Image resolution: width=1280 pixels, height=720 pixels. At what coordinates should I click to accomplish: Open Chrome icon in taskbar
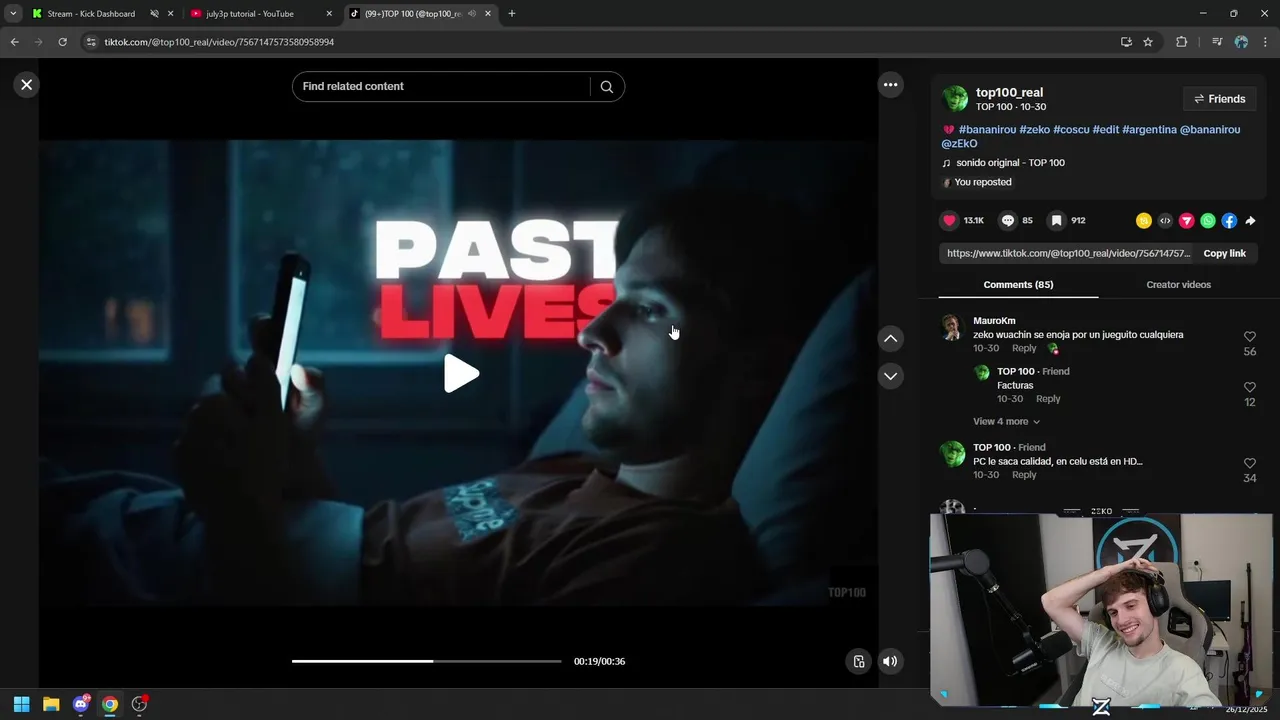tap(110, 704)
